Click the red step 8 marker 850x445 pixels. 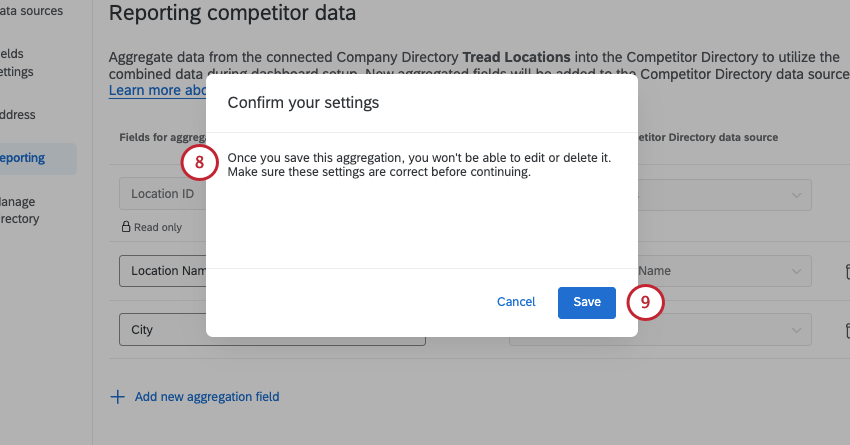(x=199, y=164)
